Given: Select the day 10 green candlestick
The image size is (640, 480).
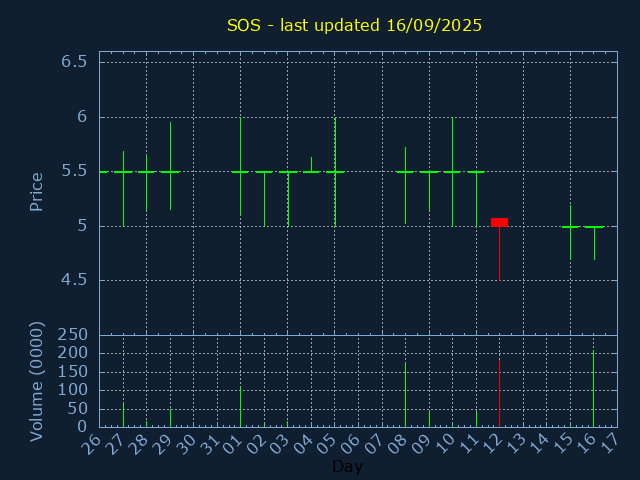Looking at the screenshot, I should click(452, 172).
